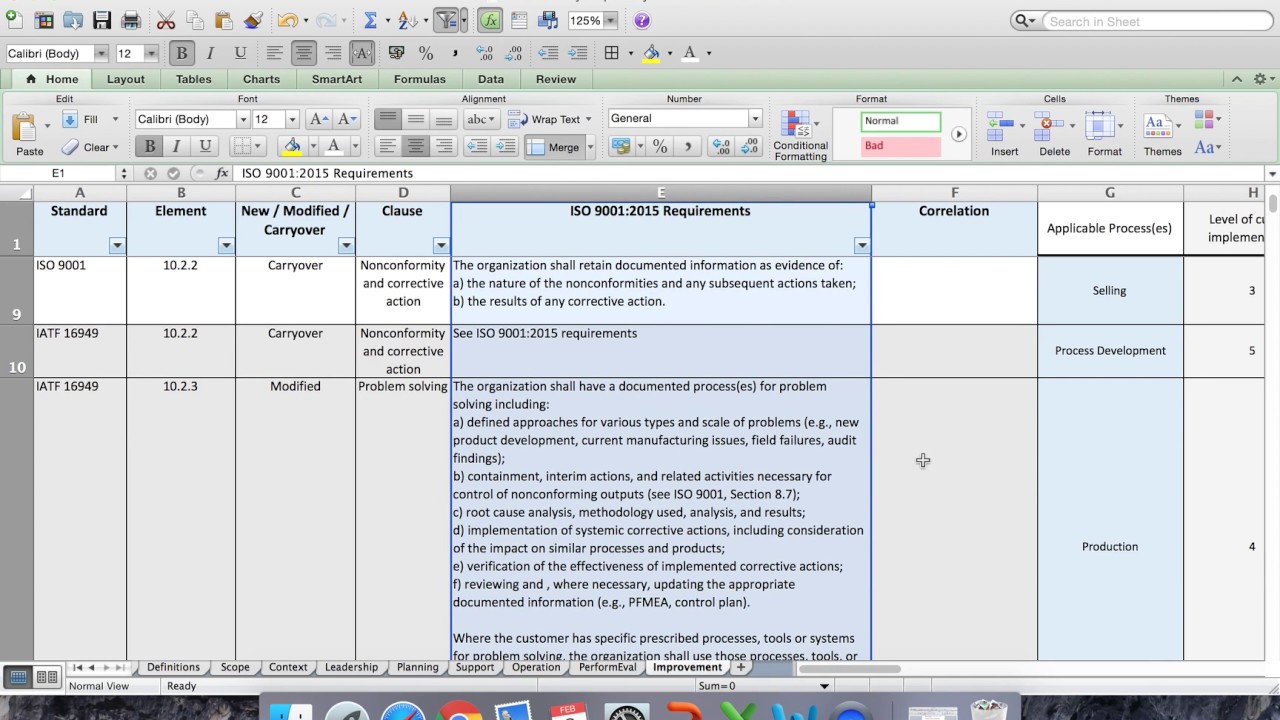The image size is (1280, 720).
Task: Apply font color in the ribbon Font group
Action: pos(334,146)
